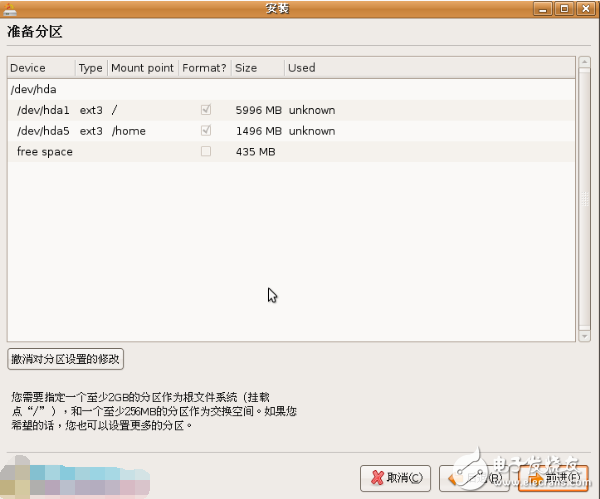Click the Mount point column header
This screenshot has height=499, width=600.
point(143,68)
